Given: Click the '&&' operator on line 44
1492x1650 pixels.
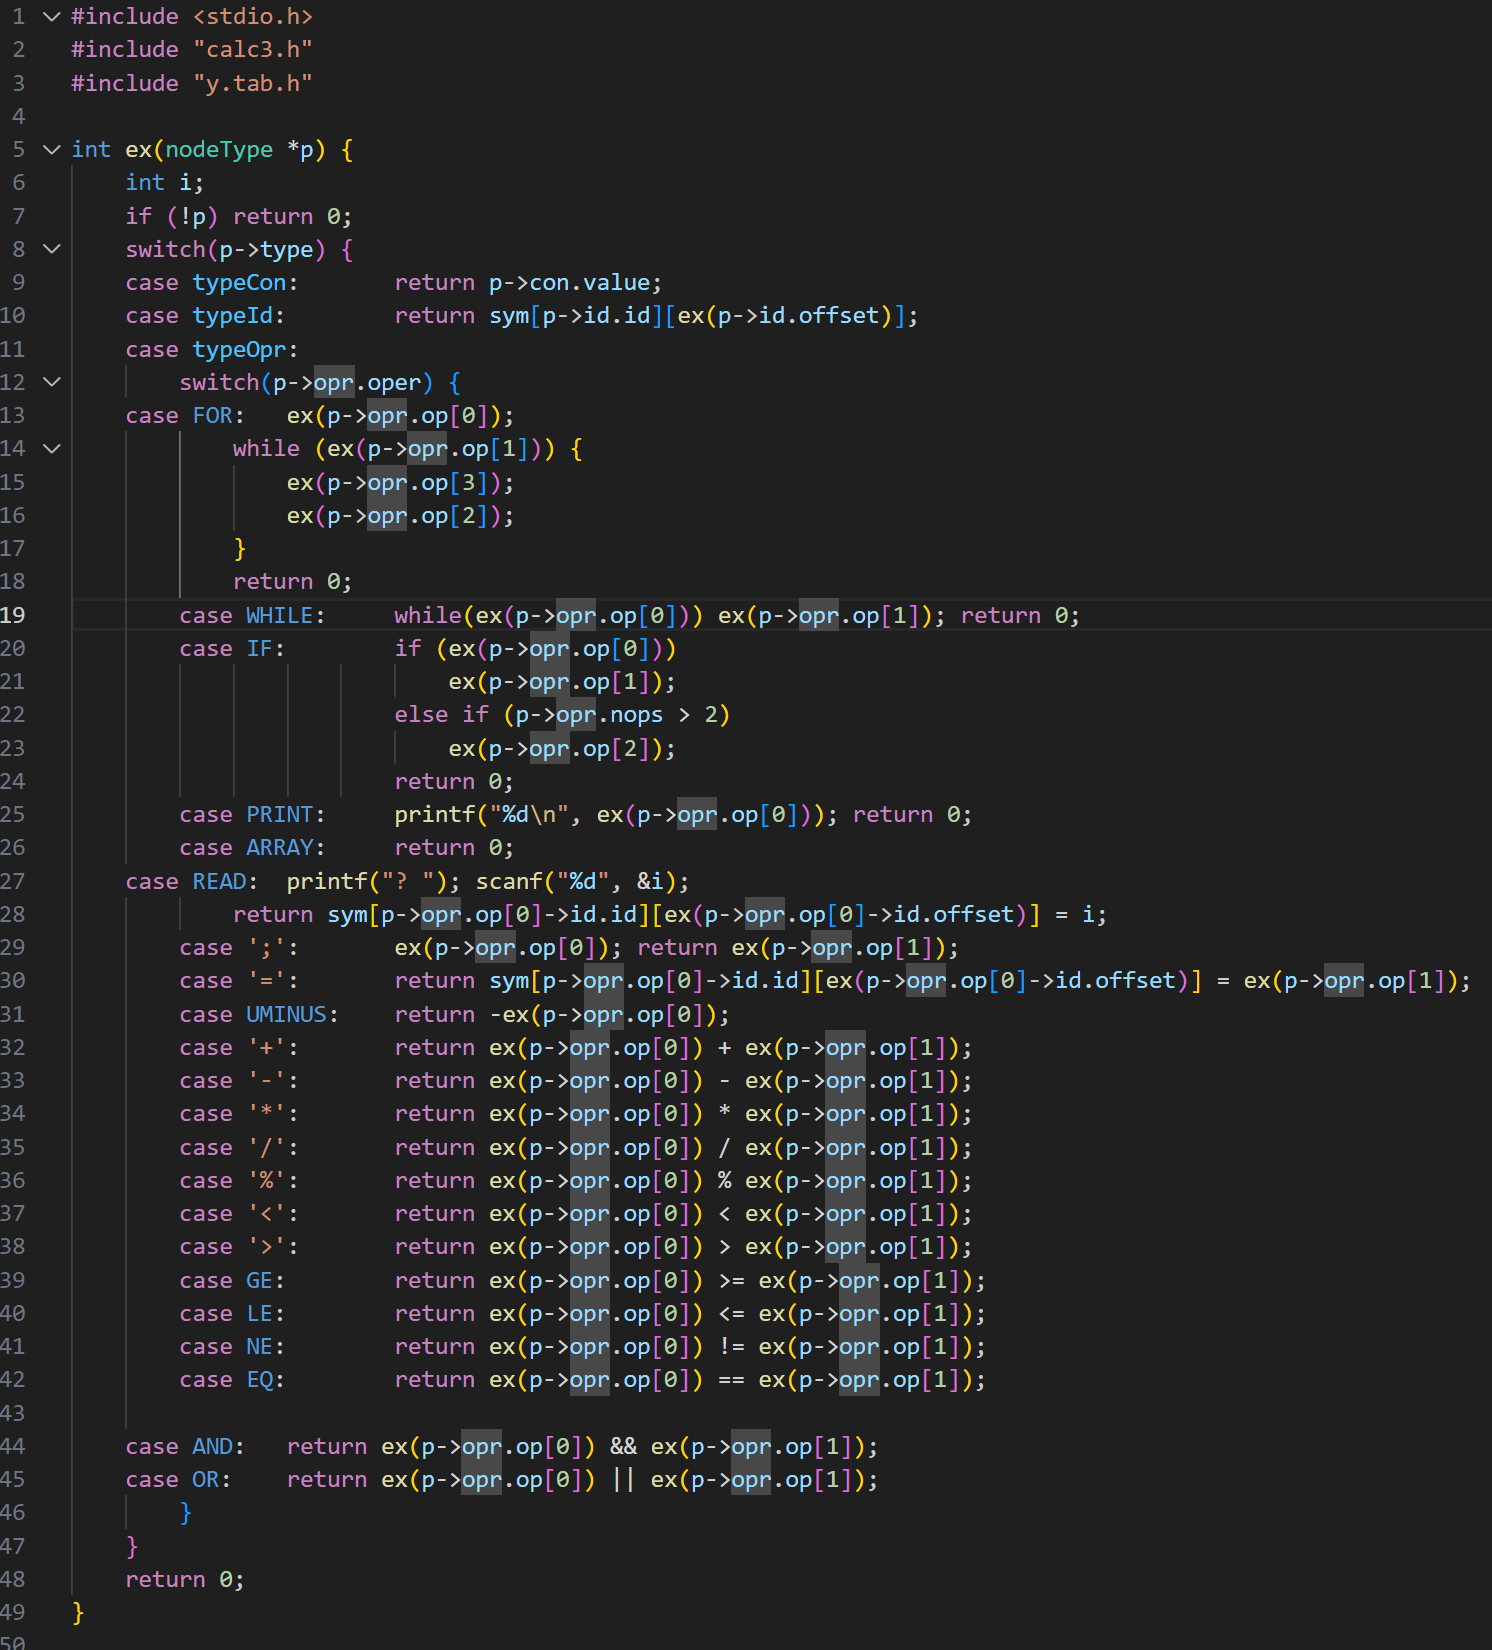Looking at the screenshot, I should coord(624,1446).
